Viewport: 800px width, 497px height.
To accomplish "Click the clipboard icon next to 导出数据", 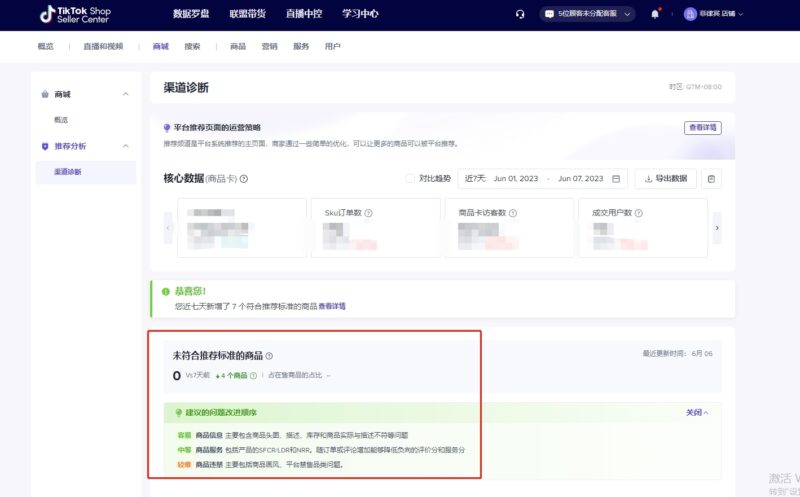I will [711, 179].
